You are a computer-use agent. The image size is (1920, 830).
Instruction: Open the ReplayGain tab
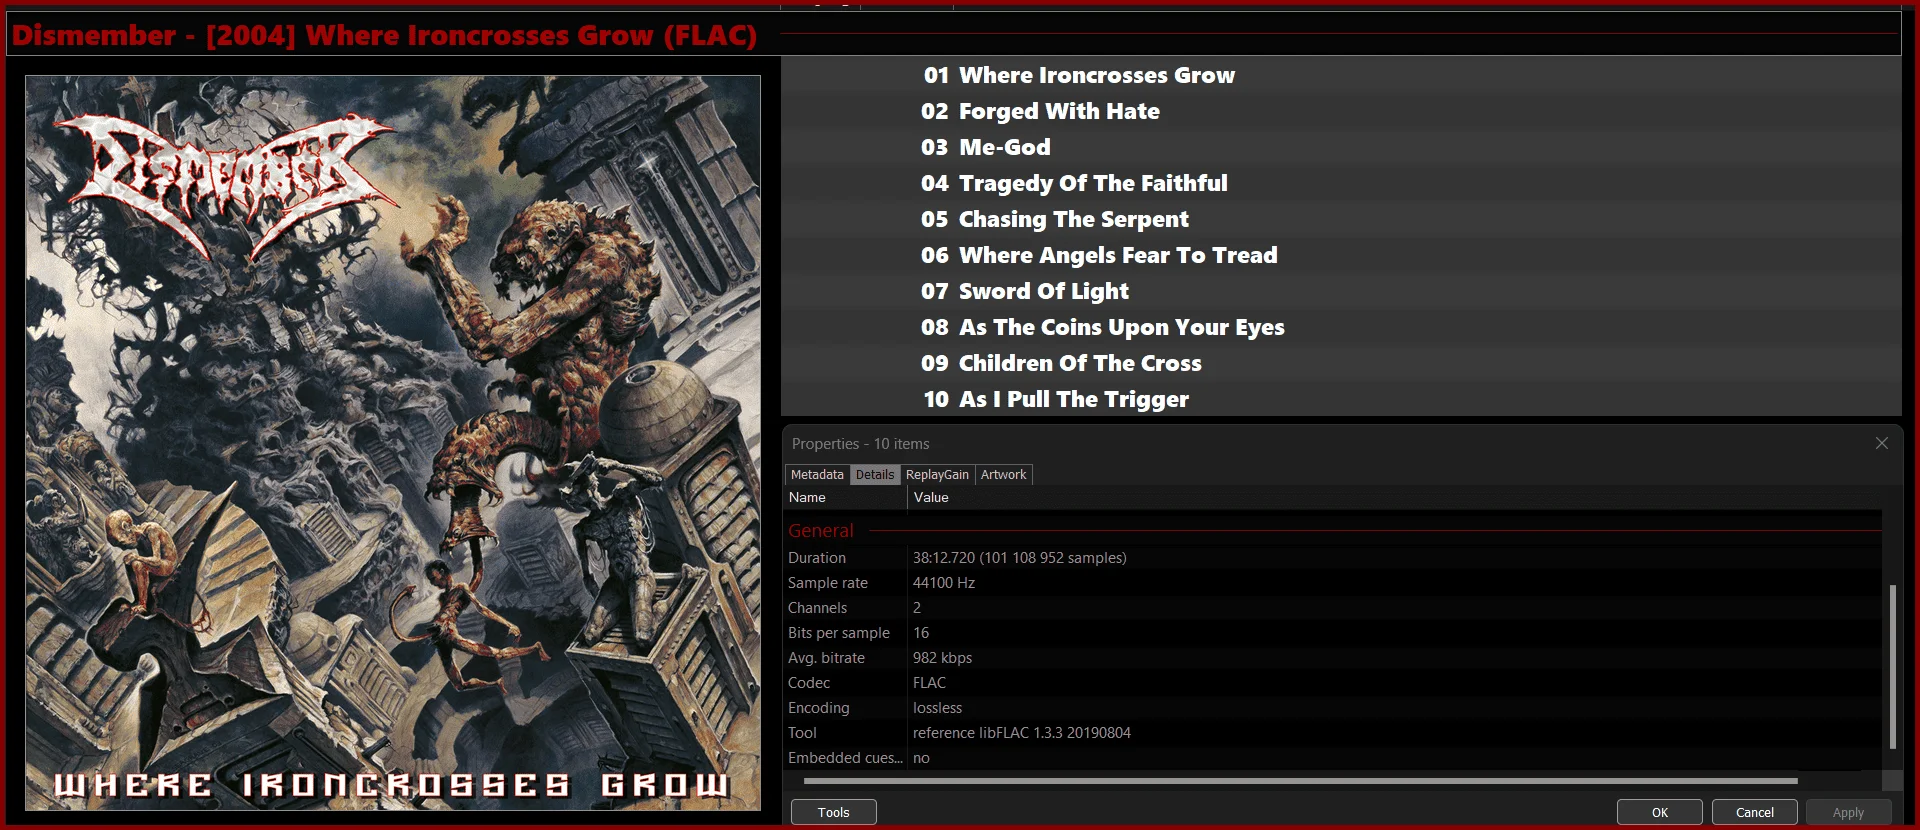point(937,475)
